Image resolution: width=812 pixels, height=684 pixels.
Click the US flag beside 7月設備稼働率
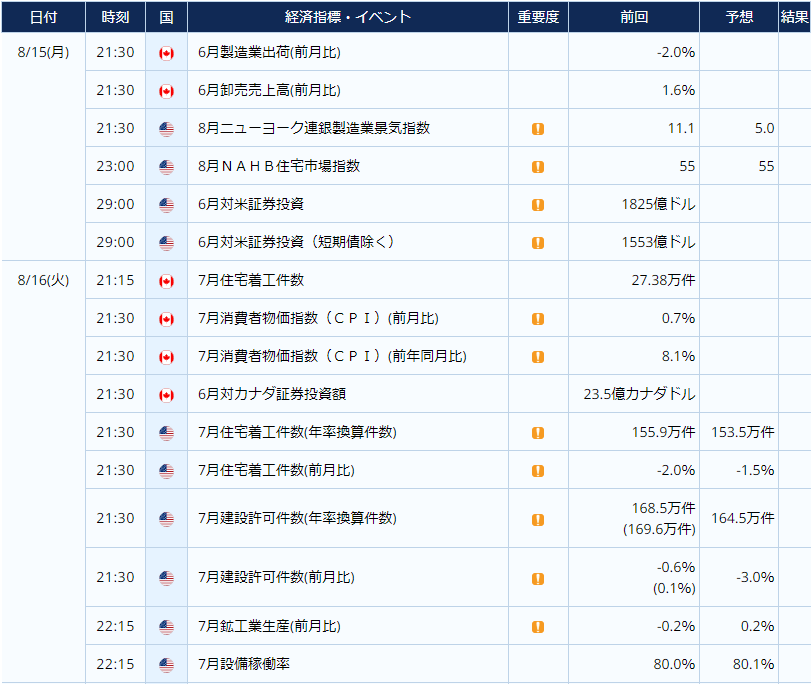(x=166, y=664)
